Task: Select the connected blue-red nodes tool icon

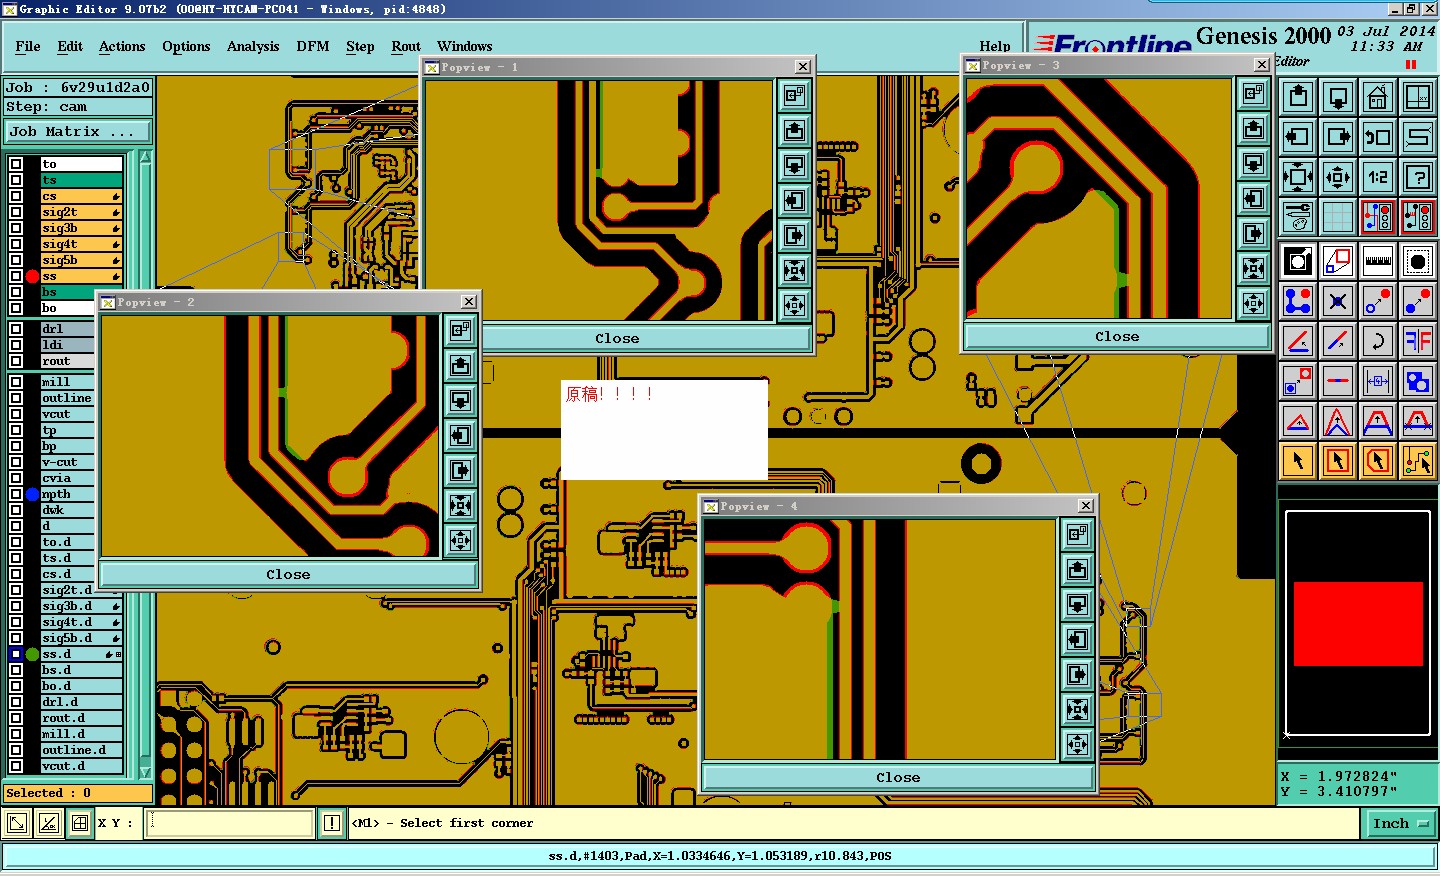Action: [x=1298, y=301]
